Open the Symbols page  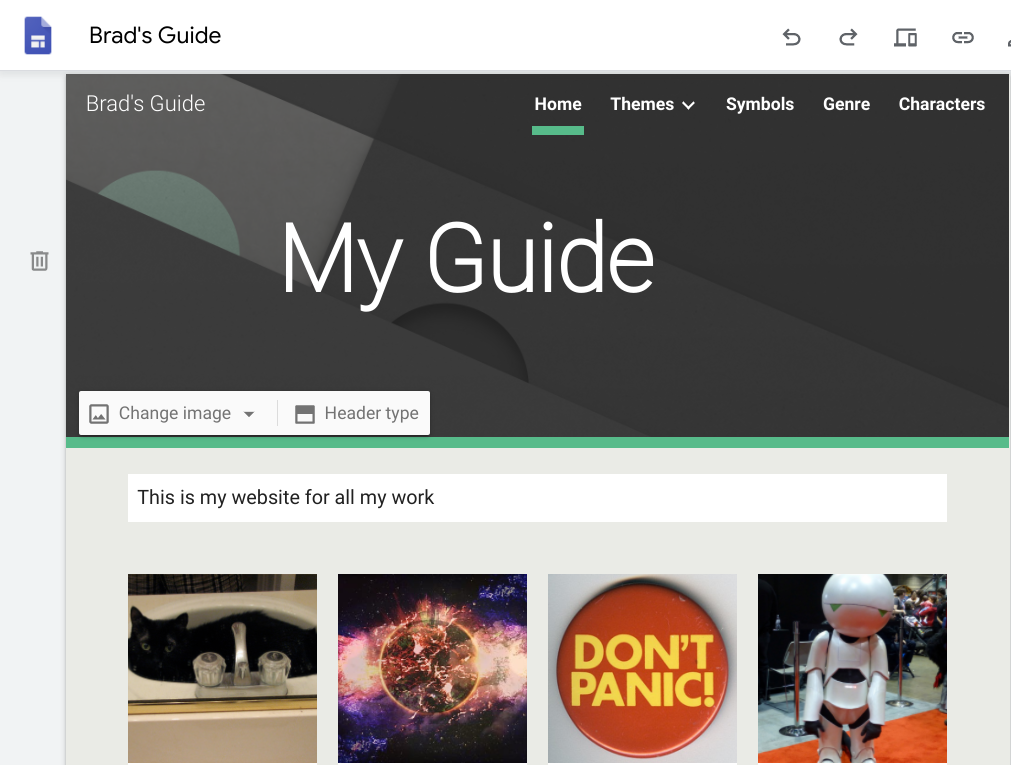coord(760,104)
